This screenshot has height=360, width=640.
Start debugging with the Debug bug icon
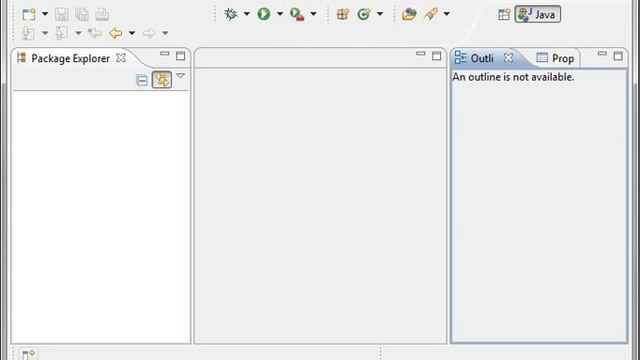pyautogui.click(x=231, y=14)
